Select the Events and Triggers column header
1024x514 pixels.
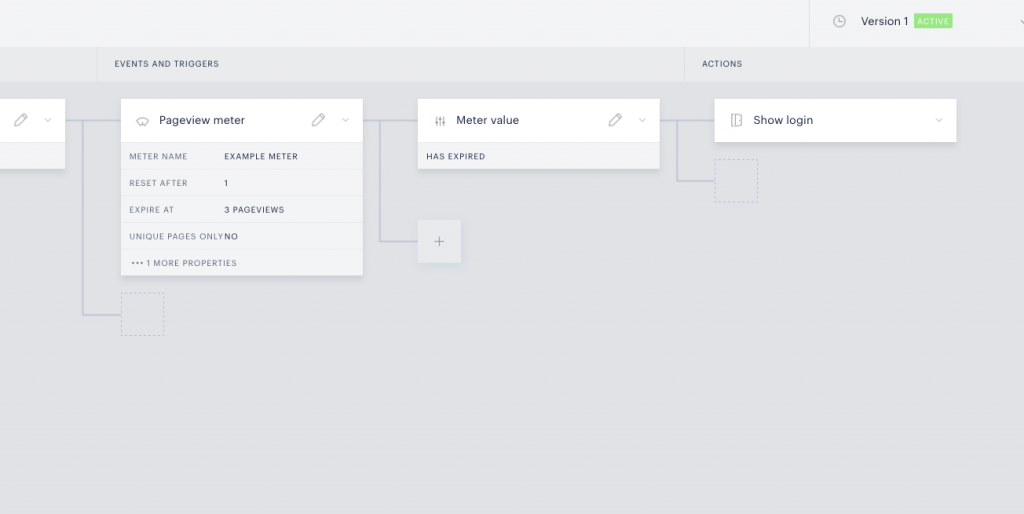(167, 64)
